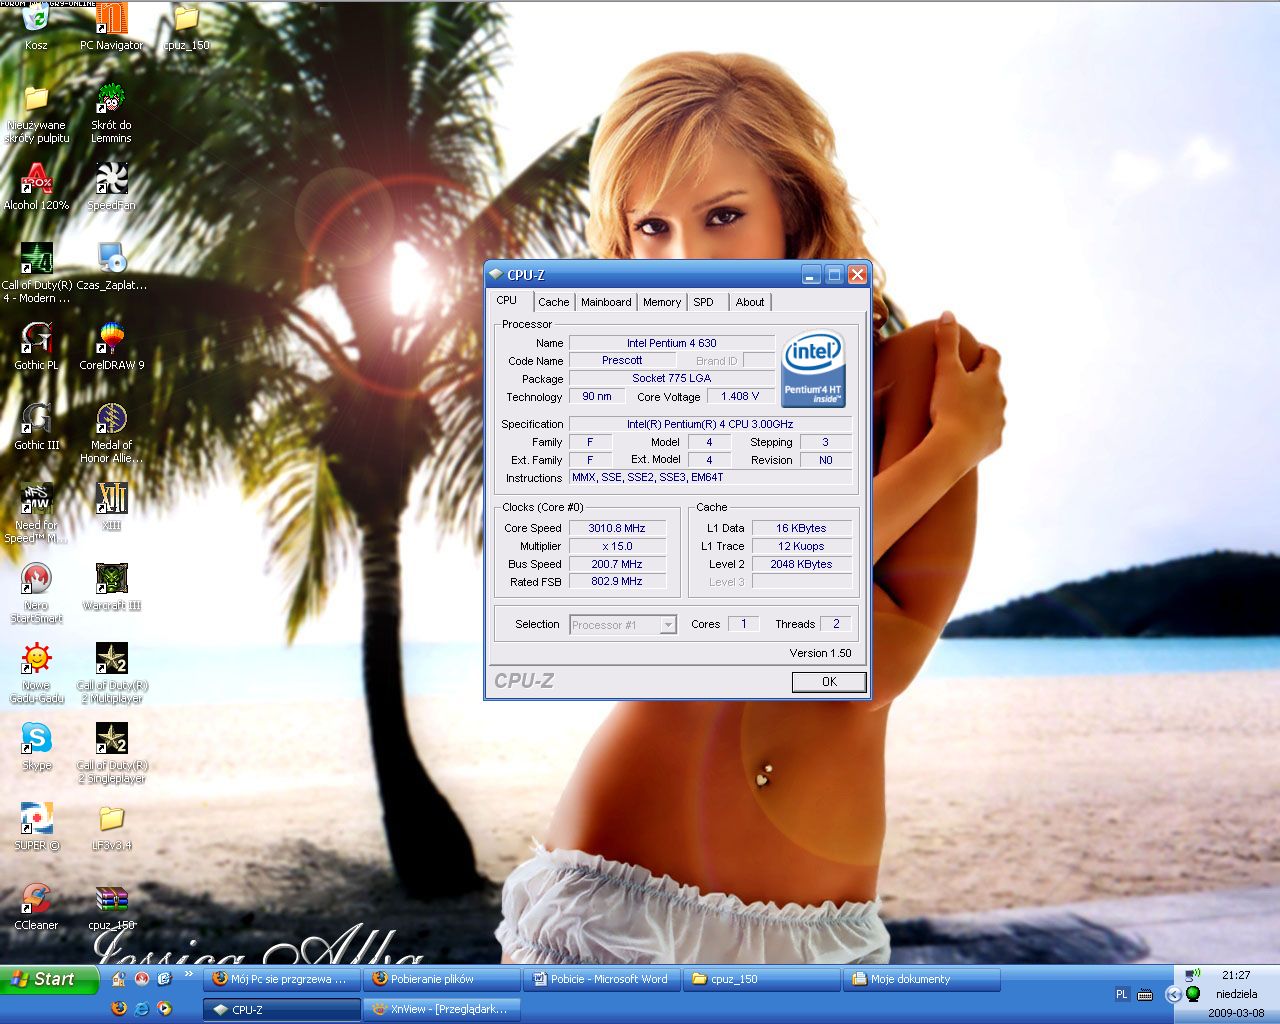
Task: Switch to Pobicie - Microsoft Word window
Action: (x=602, y=979)
